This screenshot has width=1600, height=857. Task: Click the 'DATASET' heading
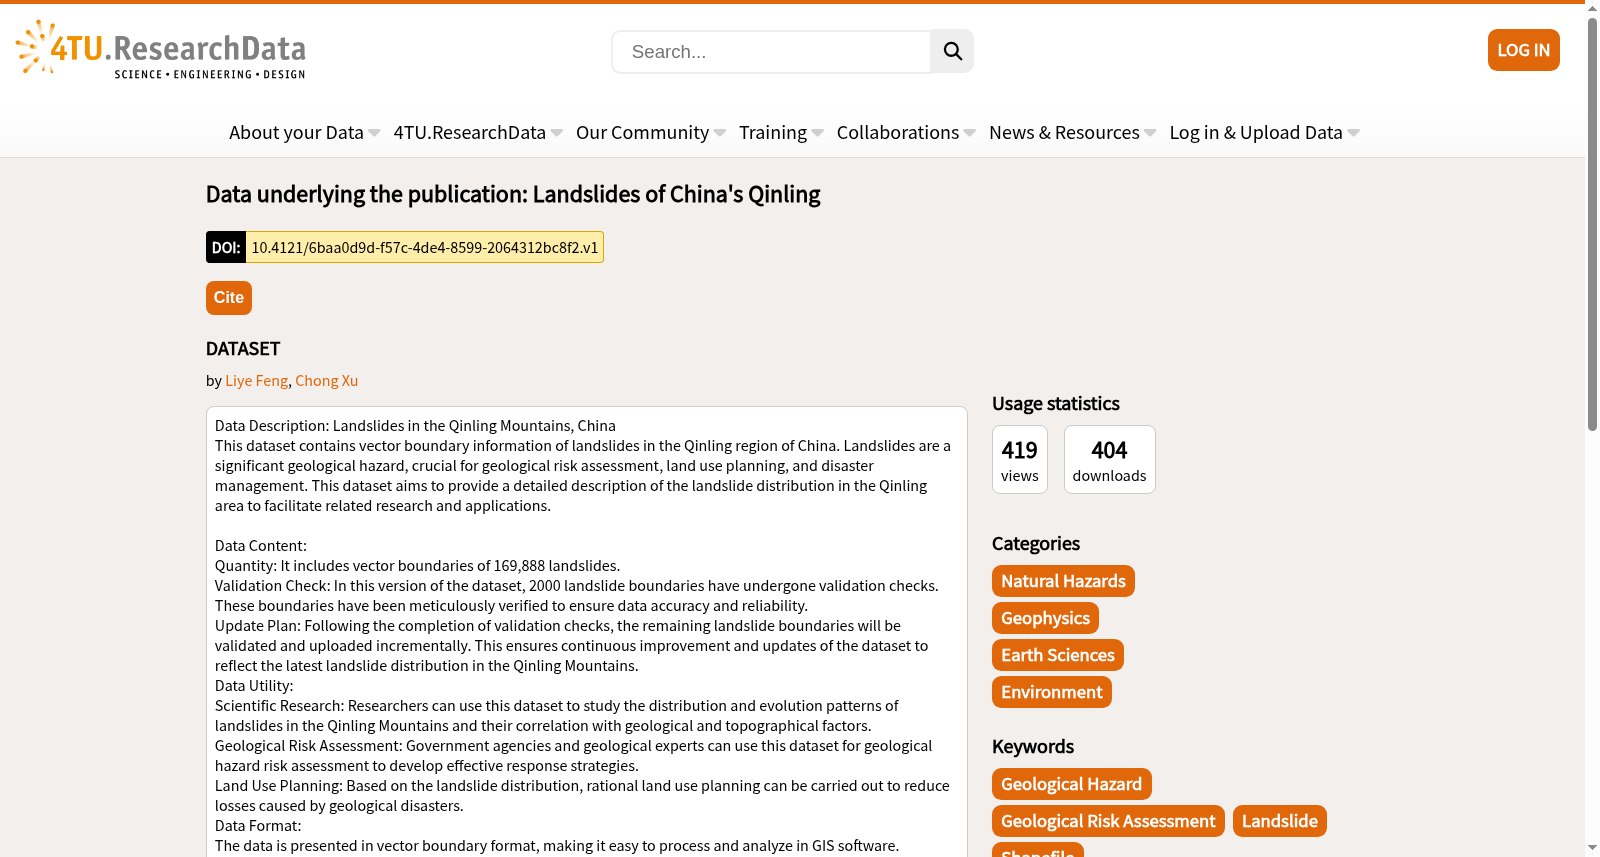pyautogui.click(x=243, y=348)
